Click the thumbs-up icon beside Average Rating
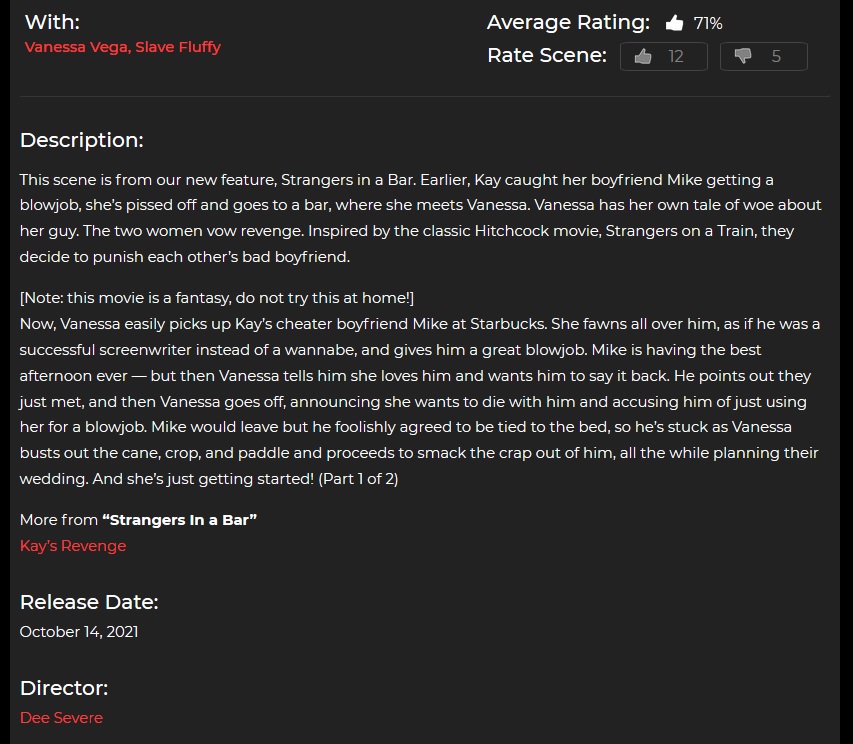Viewport: 853px width, 744px height. 674,23
